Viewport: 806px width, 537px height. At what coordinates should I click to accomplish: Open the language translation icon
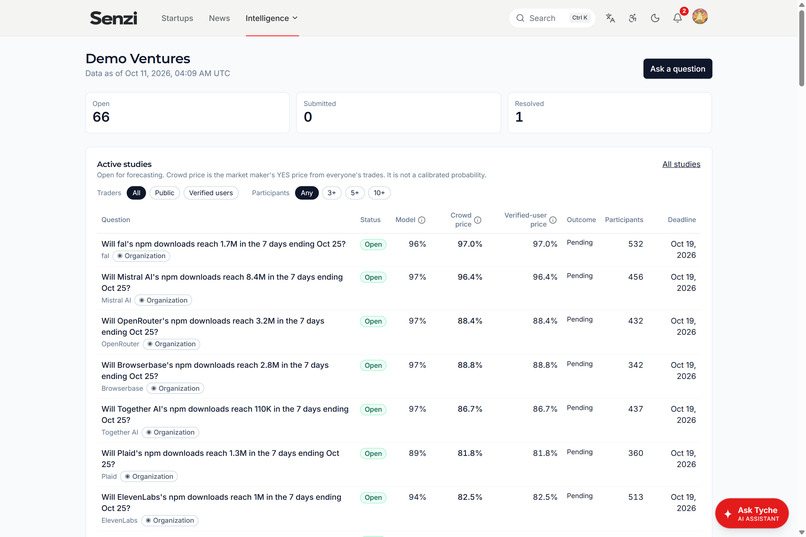tap(610, 18)
